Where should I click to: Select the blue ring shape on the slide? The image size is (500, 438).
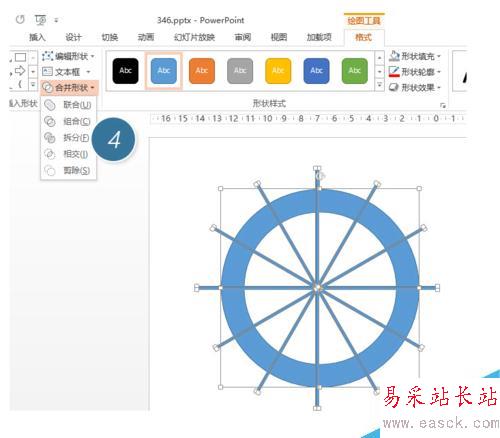[x=233, y=287]
